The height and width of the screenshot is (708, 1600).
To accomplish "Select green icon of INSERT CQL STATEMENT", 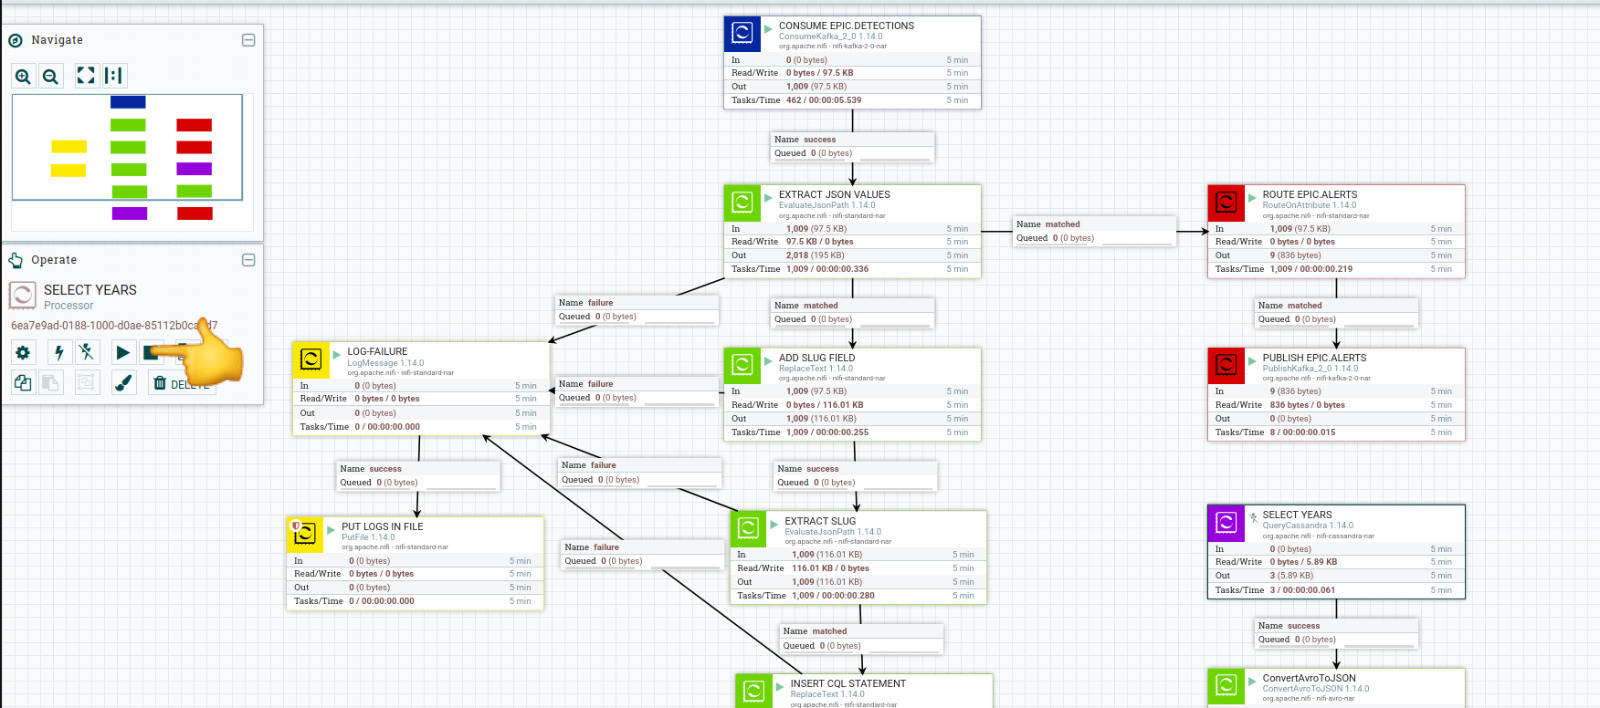I will 754,691.
